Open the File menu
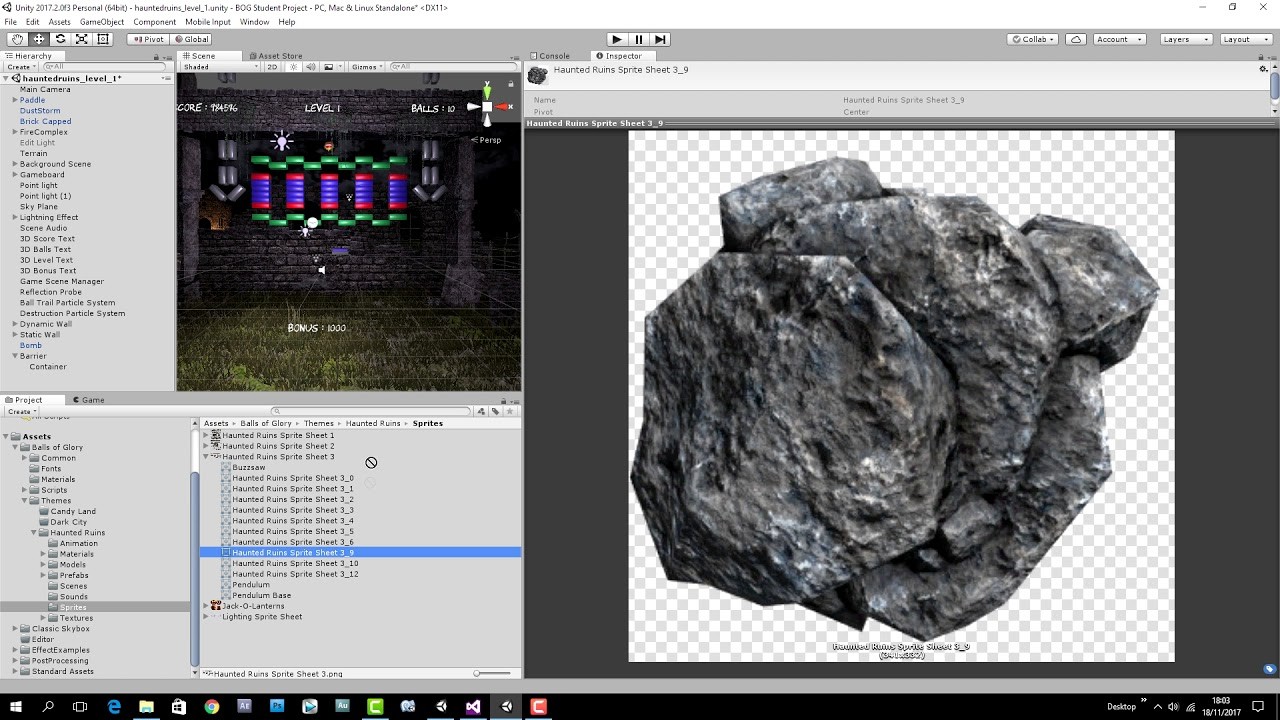Viewport: 1280px width, 720px height. 10,22
